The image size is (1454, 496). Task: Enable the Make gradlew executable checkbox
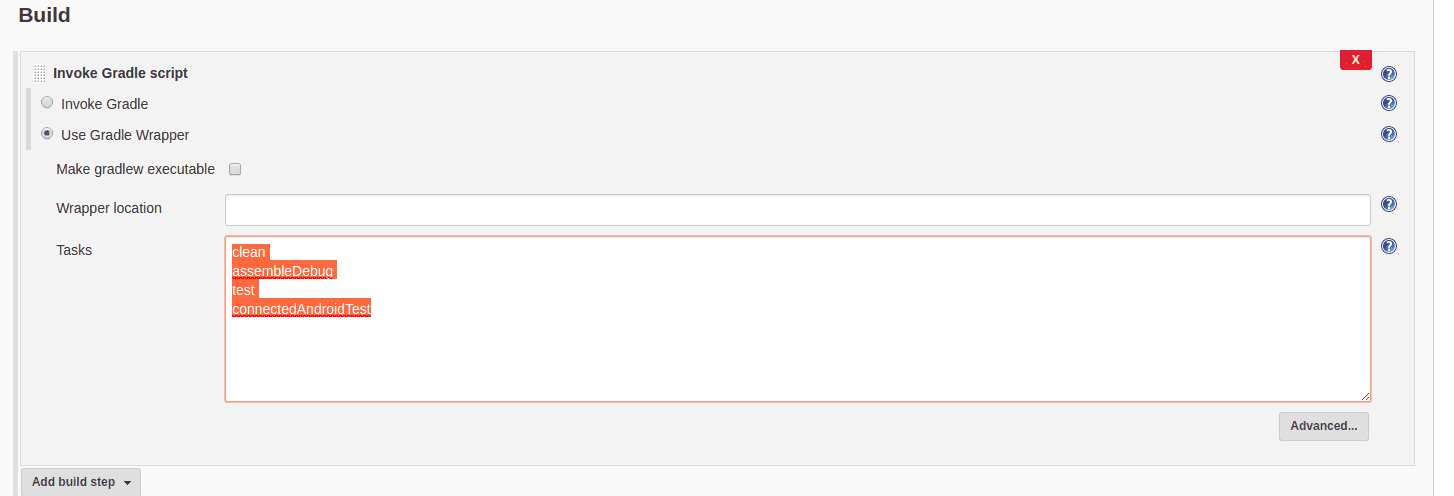(x=235, y=169)
